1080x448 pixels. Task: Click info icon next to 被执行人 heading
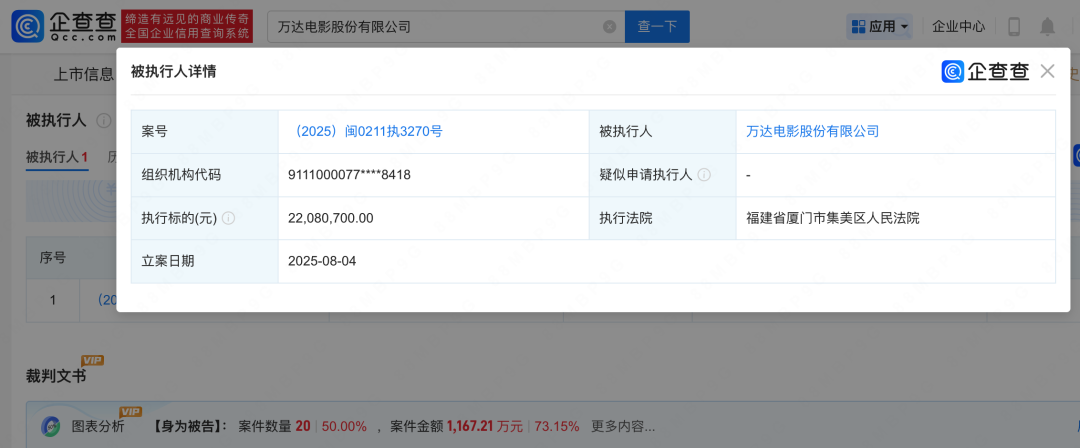(x=104, y=121)
